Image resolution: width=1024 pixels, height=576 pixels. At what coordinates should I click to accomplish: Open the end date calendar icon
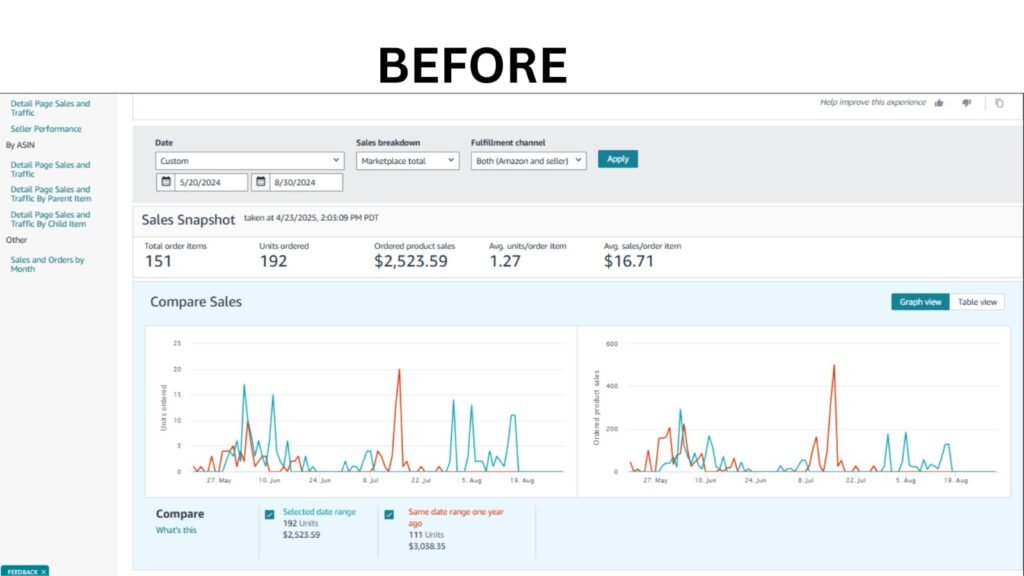[261, 182]
